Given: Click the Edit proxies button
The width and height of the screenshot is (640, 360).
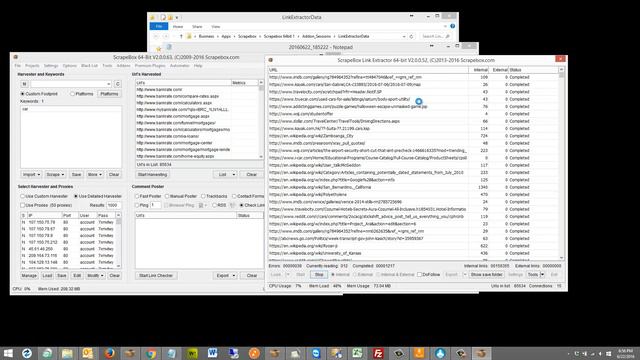Looking at the screenshot, I should (77, 276).
